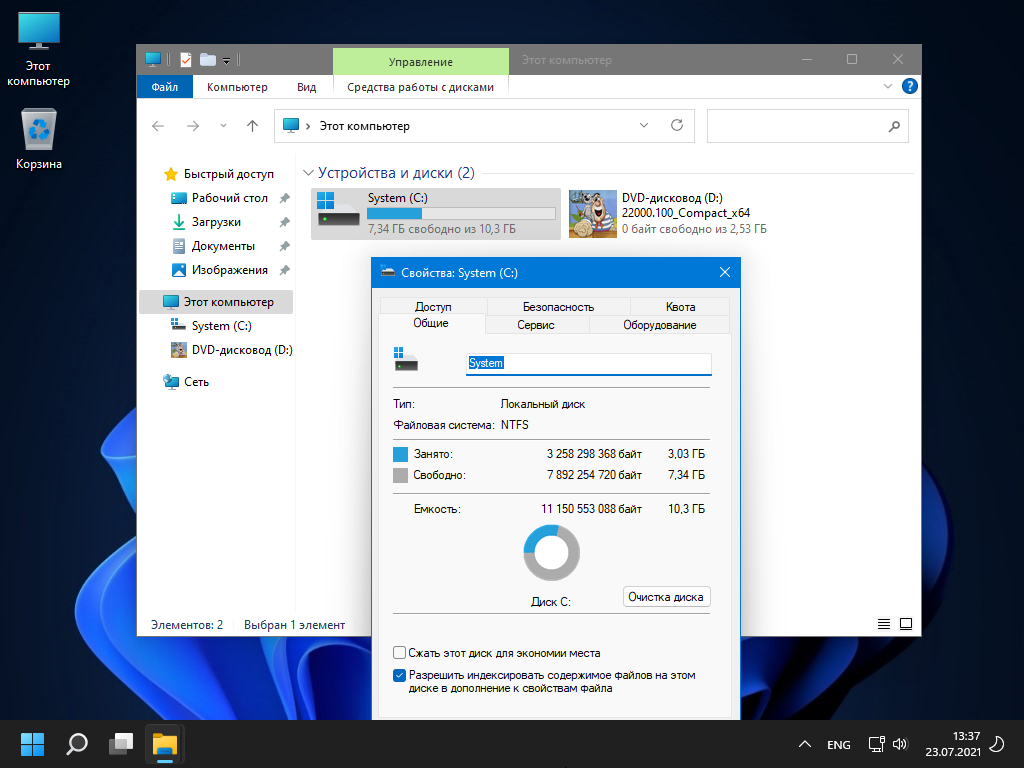Click the File Explorer taskbar icon
The image size is (1024, 768).
165,744
